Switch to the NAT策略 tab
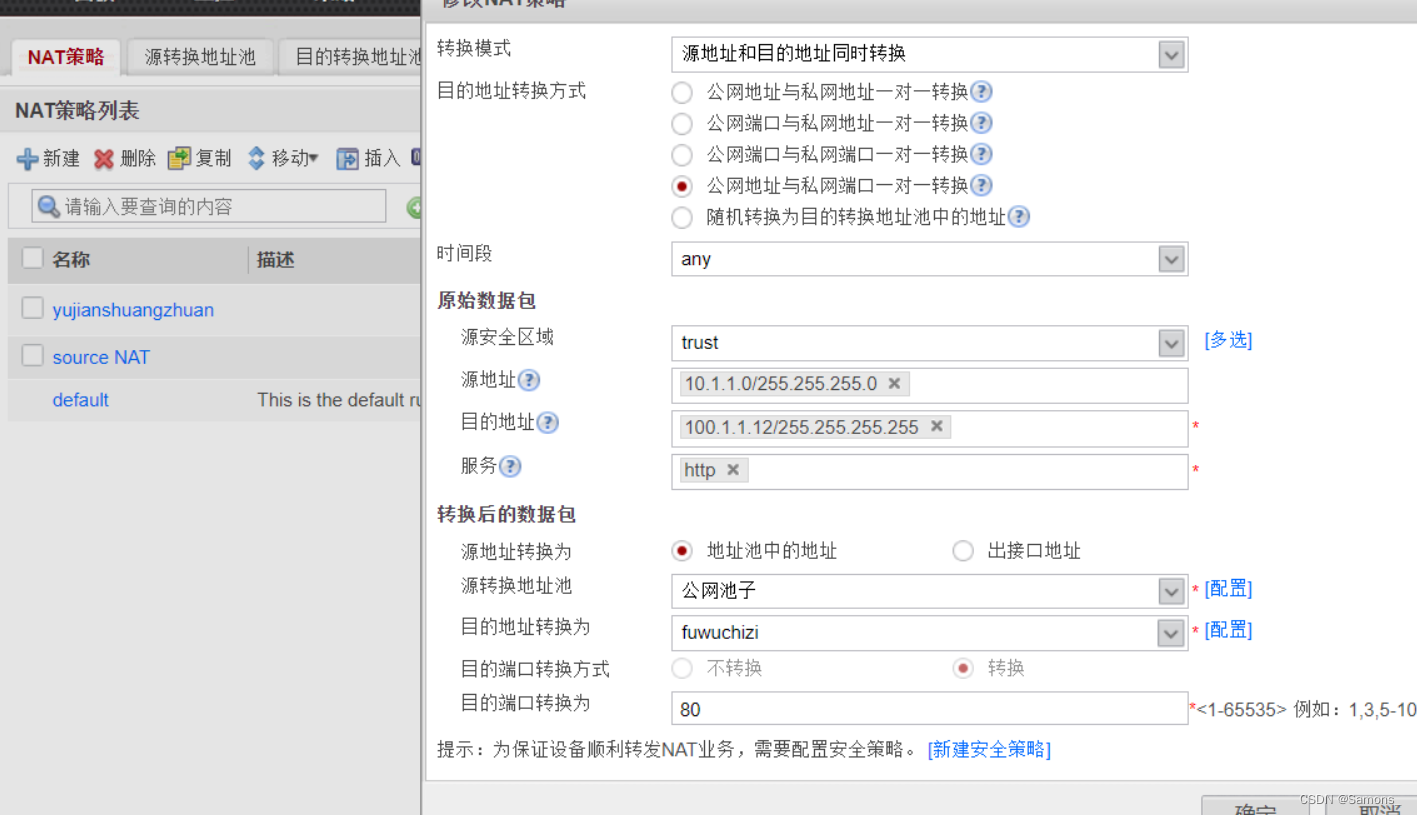 (x=66, y=57)
